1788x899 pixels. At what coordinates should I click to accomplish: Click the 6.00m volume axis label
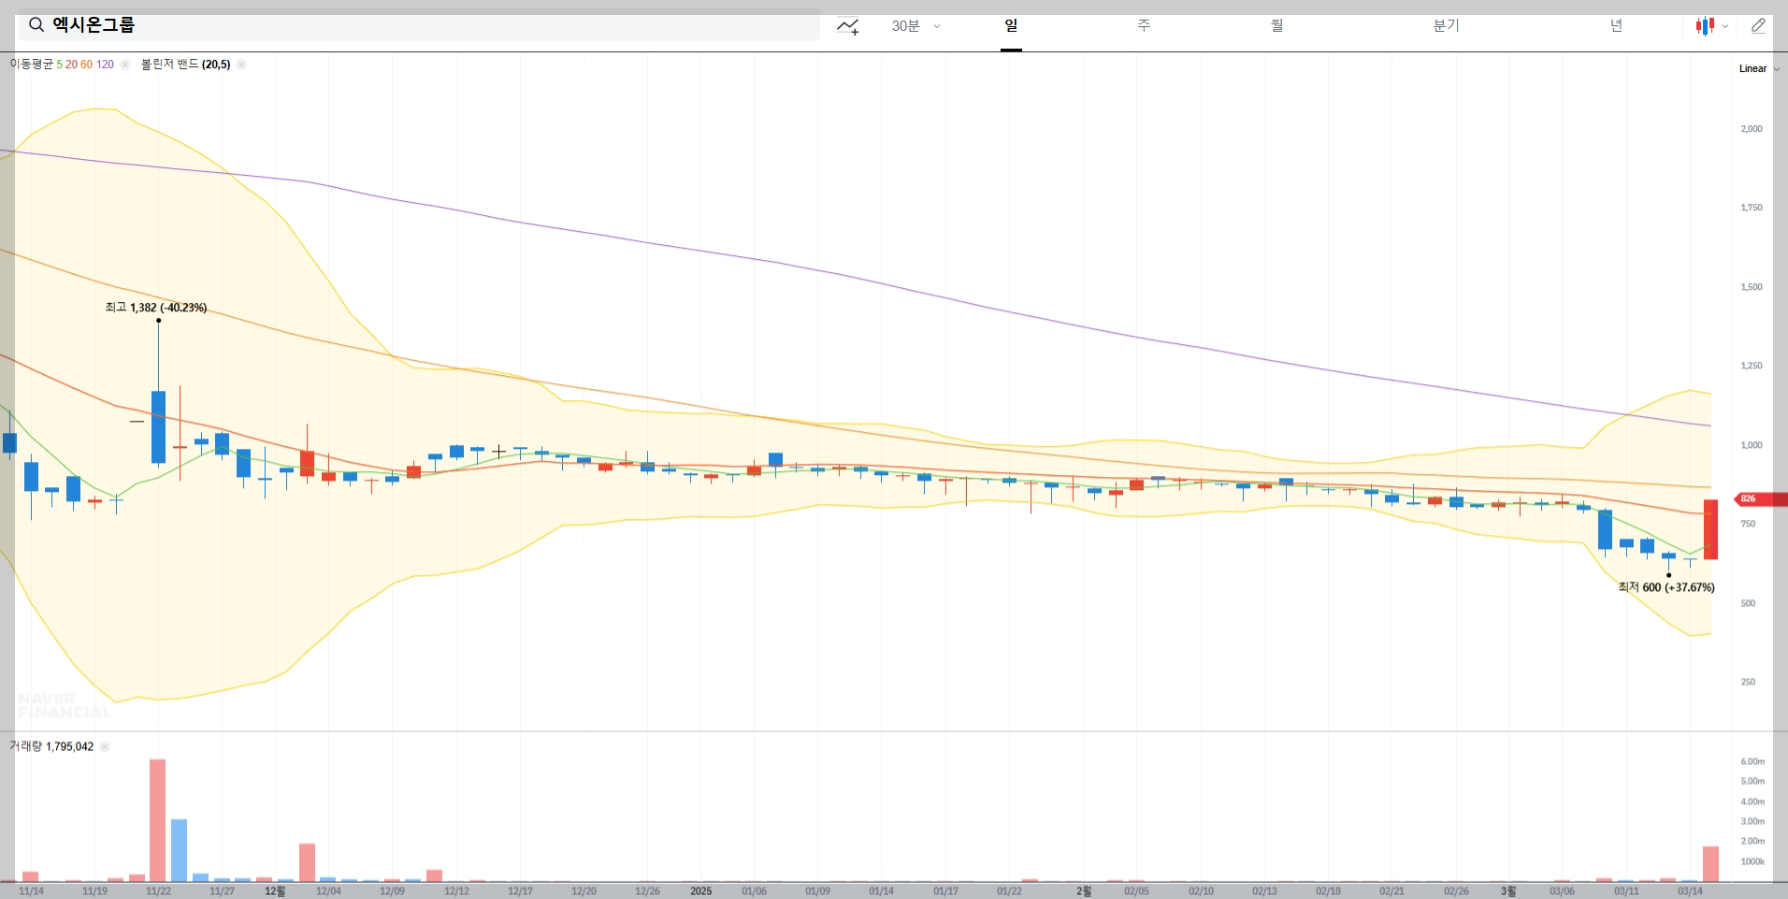point(1752,762)
